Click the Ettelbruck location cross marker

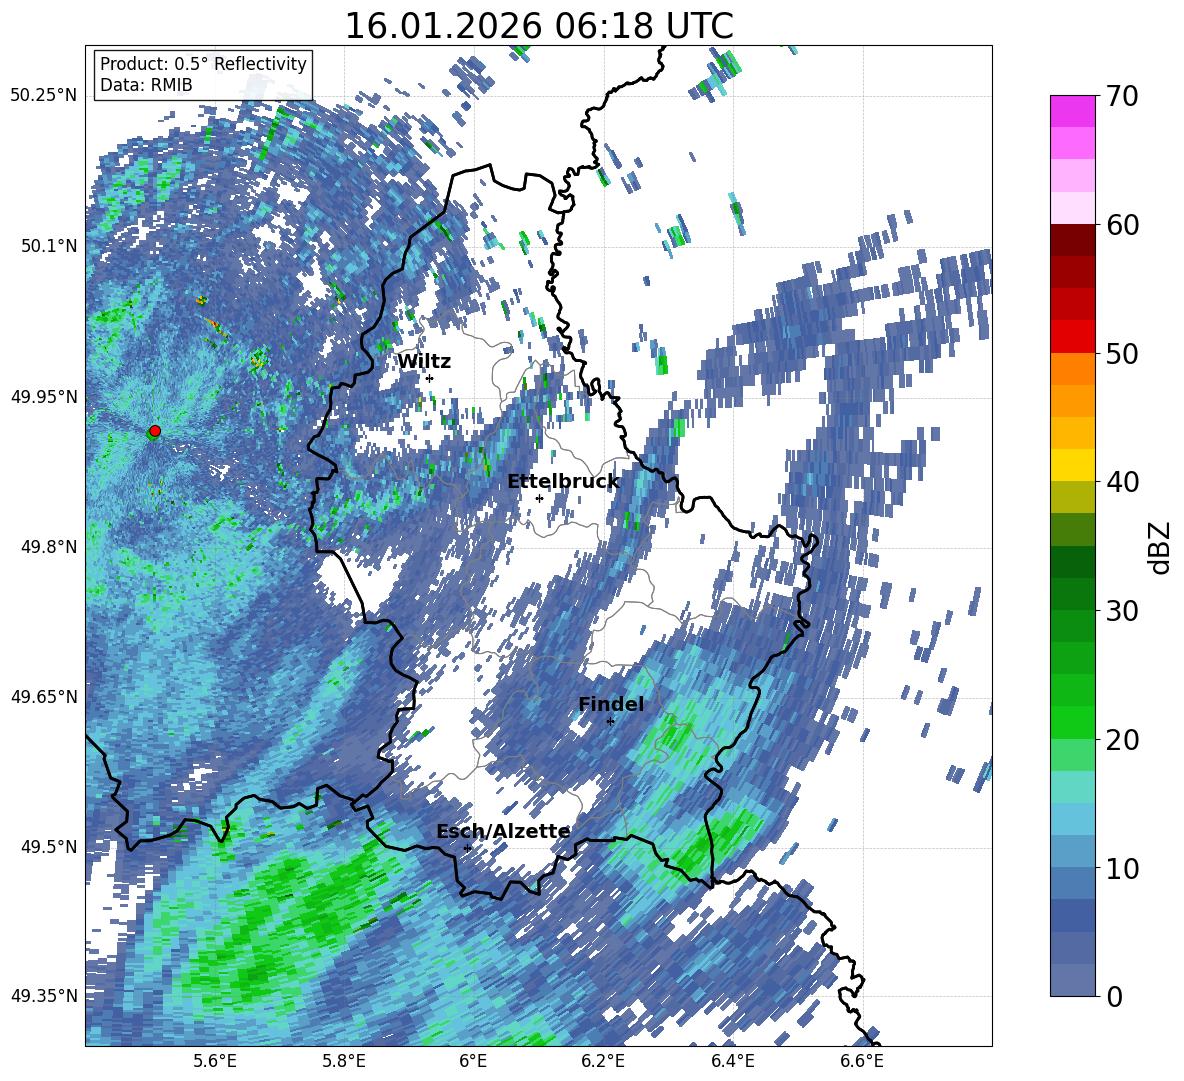539,498
